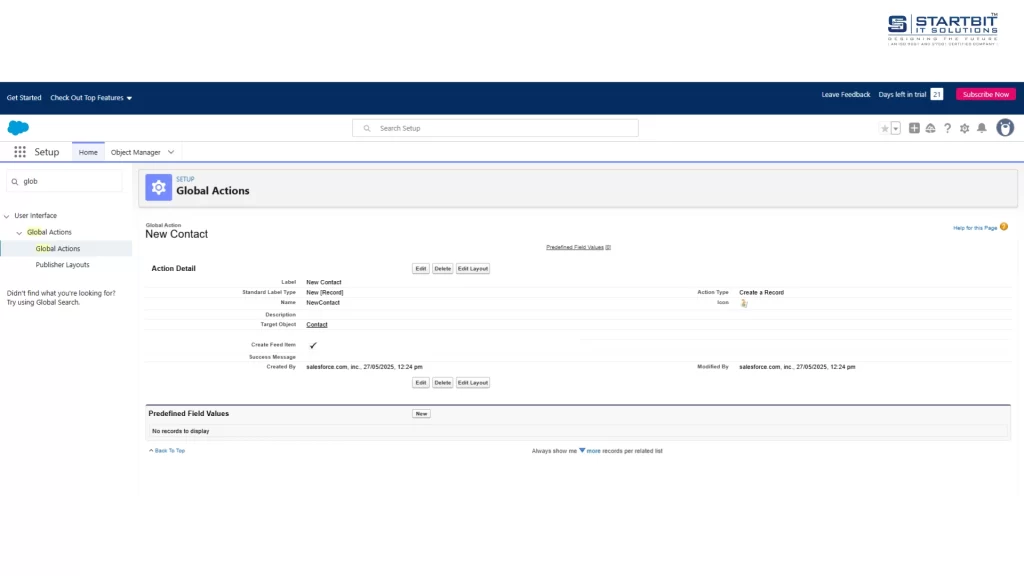1024x576 pixels.
Task: Click the favorites star icon
Action: 885,129
